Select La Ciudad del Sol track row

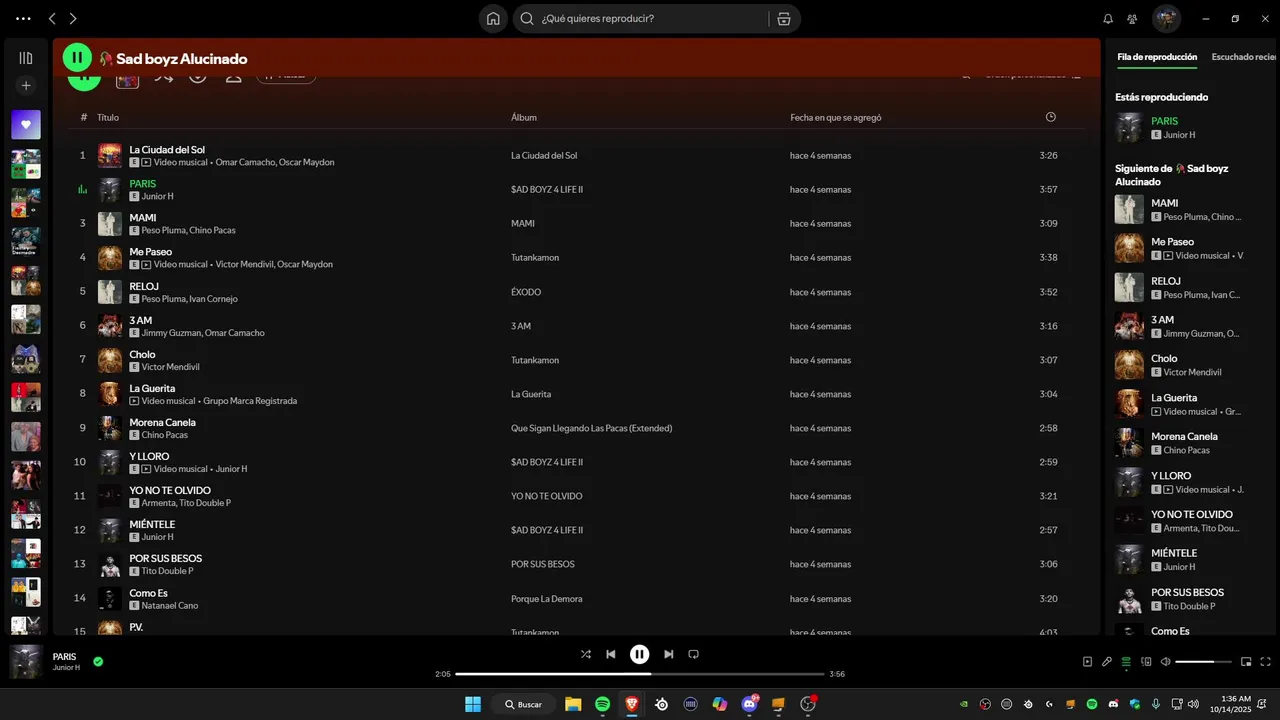pyautogui.click(x=574, y=155)
